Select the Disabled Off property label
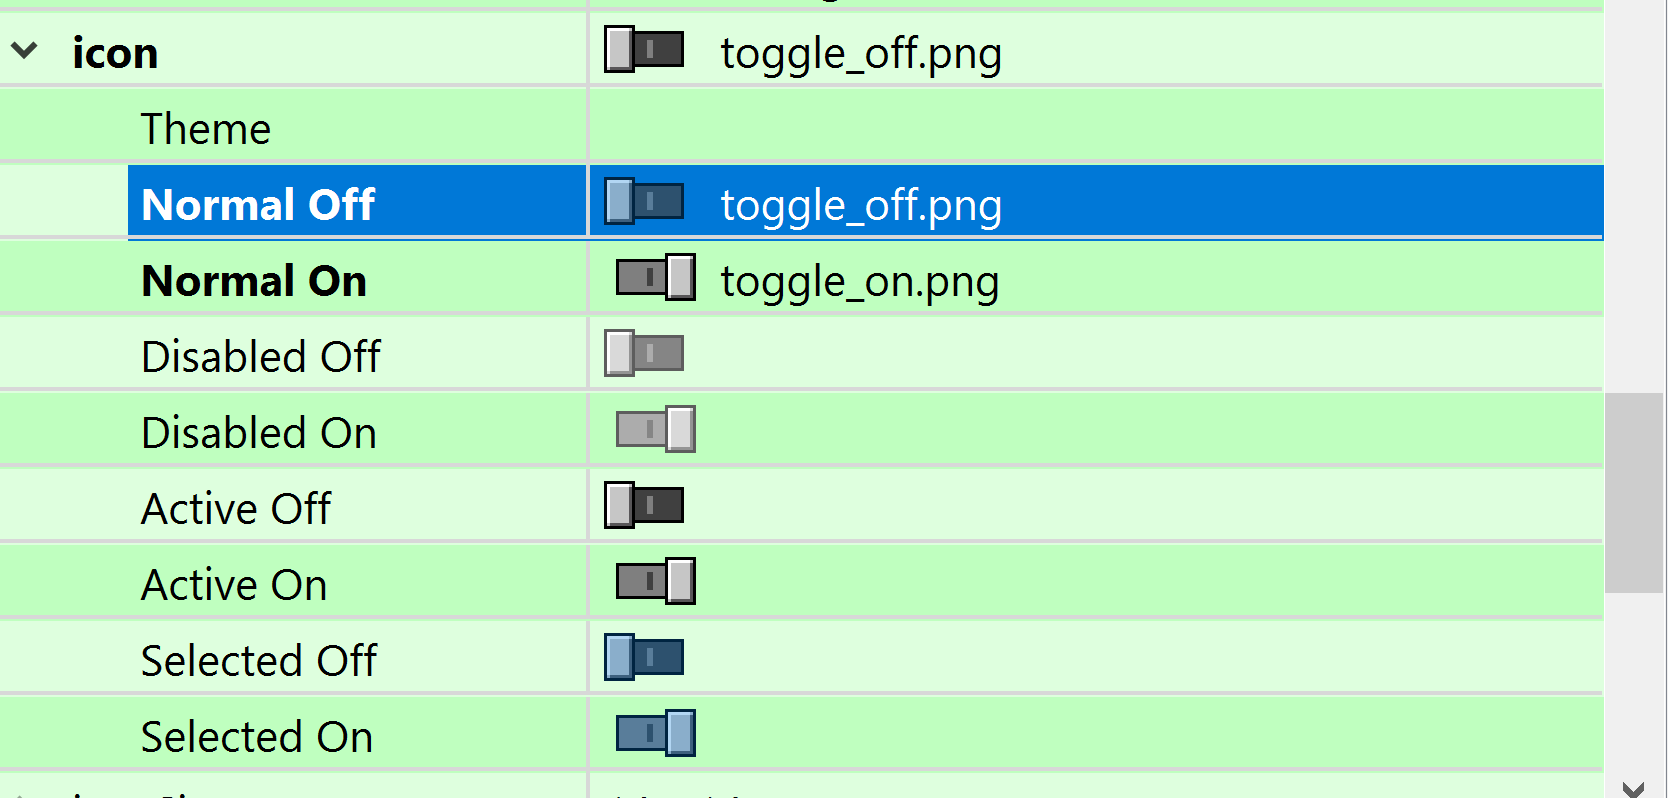The image size is (1668, 798). click(x=261, y=357)
